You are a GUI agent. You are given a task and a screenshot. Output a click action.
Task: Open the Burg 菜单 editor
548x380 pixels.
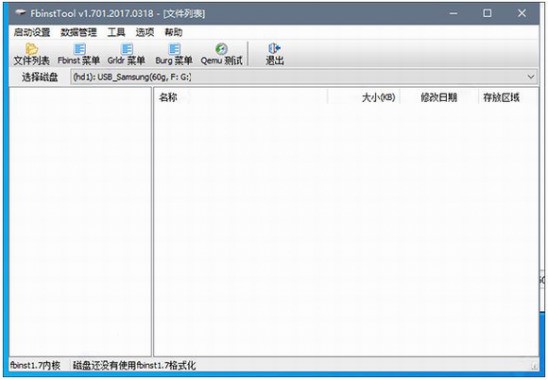[174, 54]
